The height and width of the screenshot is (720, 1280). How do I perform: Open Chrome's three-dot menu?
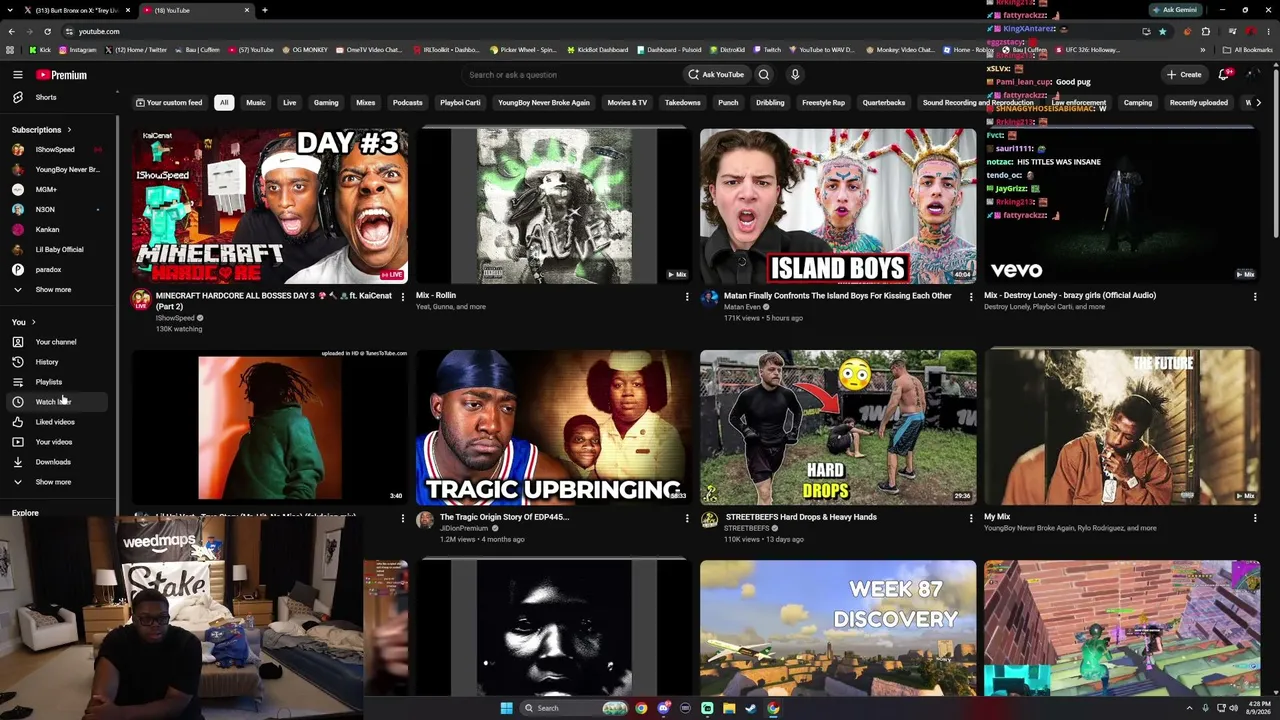click(1268, 31)
